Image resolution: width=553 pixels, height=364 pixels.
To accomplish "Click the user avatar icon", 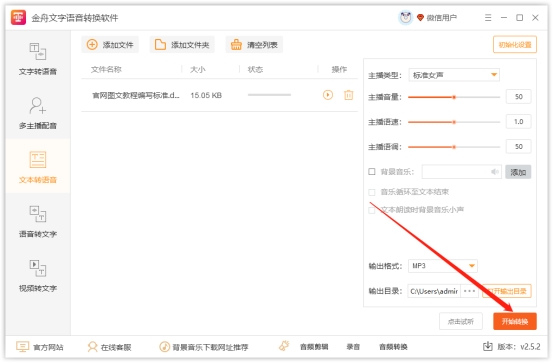I will pos(406,17).
